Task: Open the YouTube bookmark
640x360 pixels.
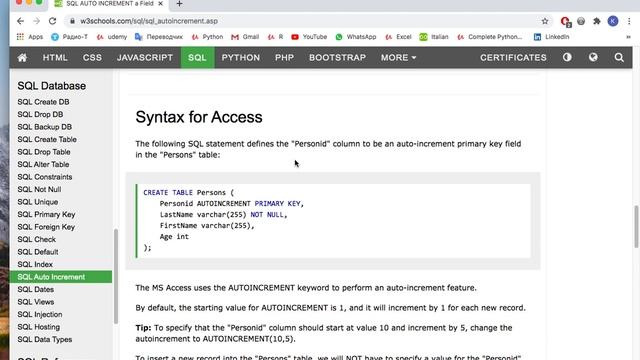Action: (309, 37)
